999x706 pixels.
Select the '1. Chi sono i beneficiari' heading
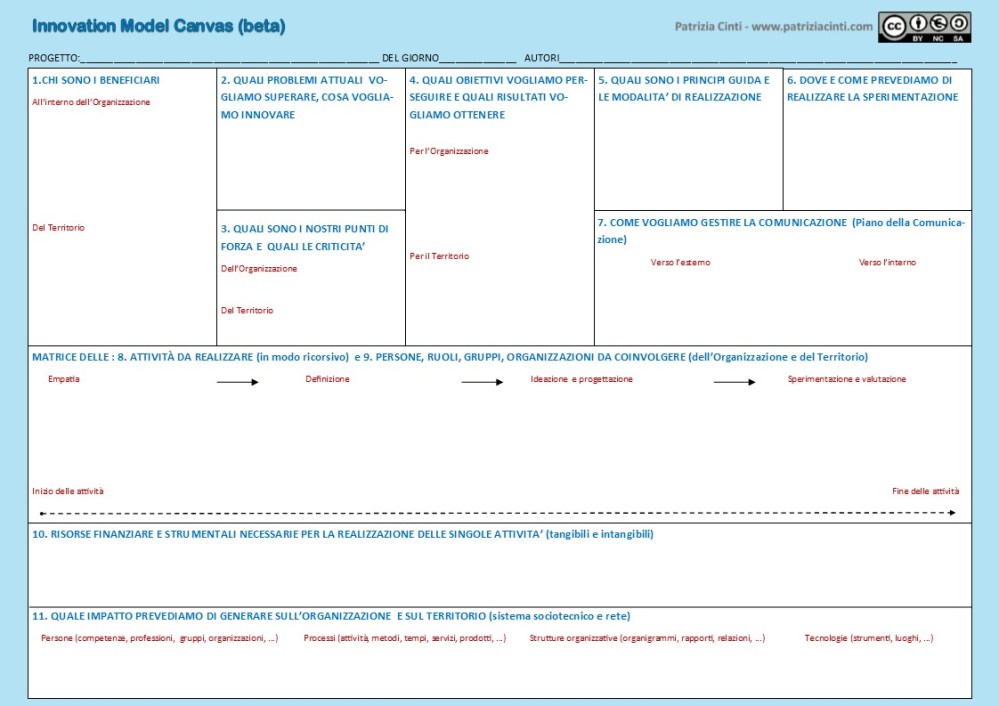point(96,80)
